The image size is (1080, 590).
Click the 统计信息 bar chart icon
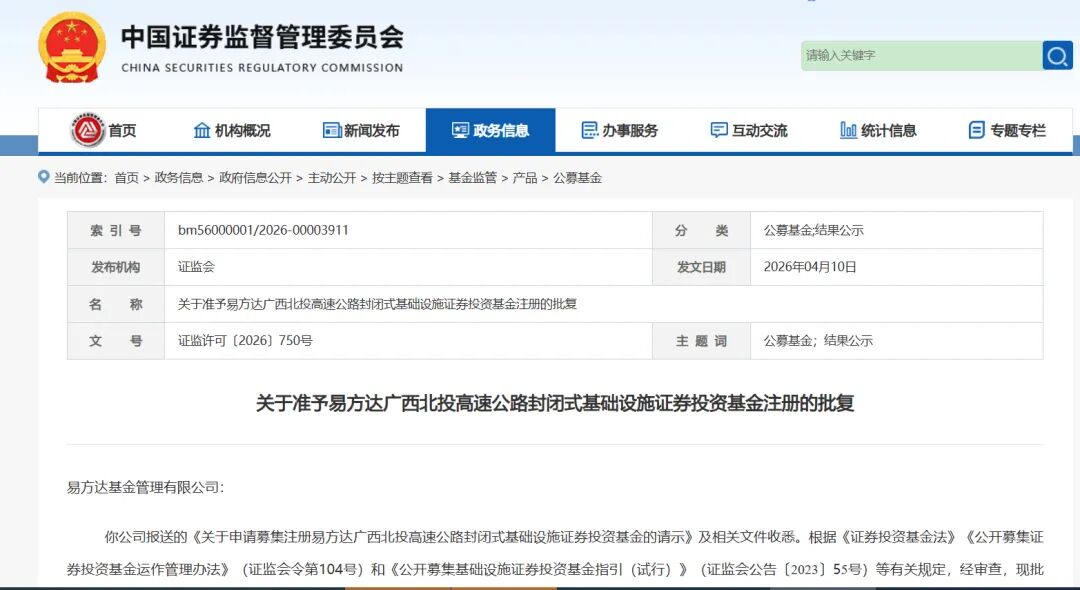tap(848, 130)
